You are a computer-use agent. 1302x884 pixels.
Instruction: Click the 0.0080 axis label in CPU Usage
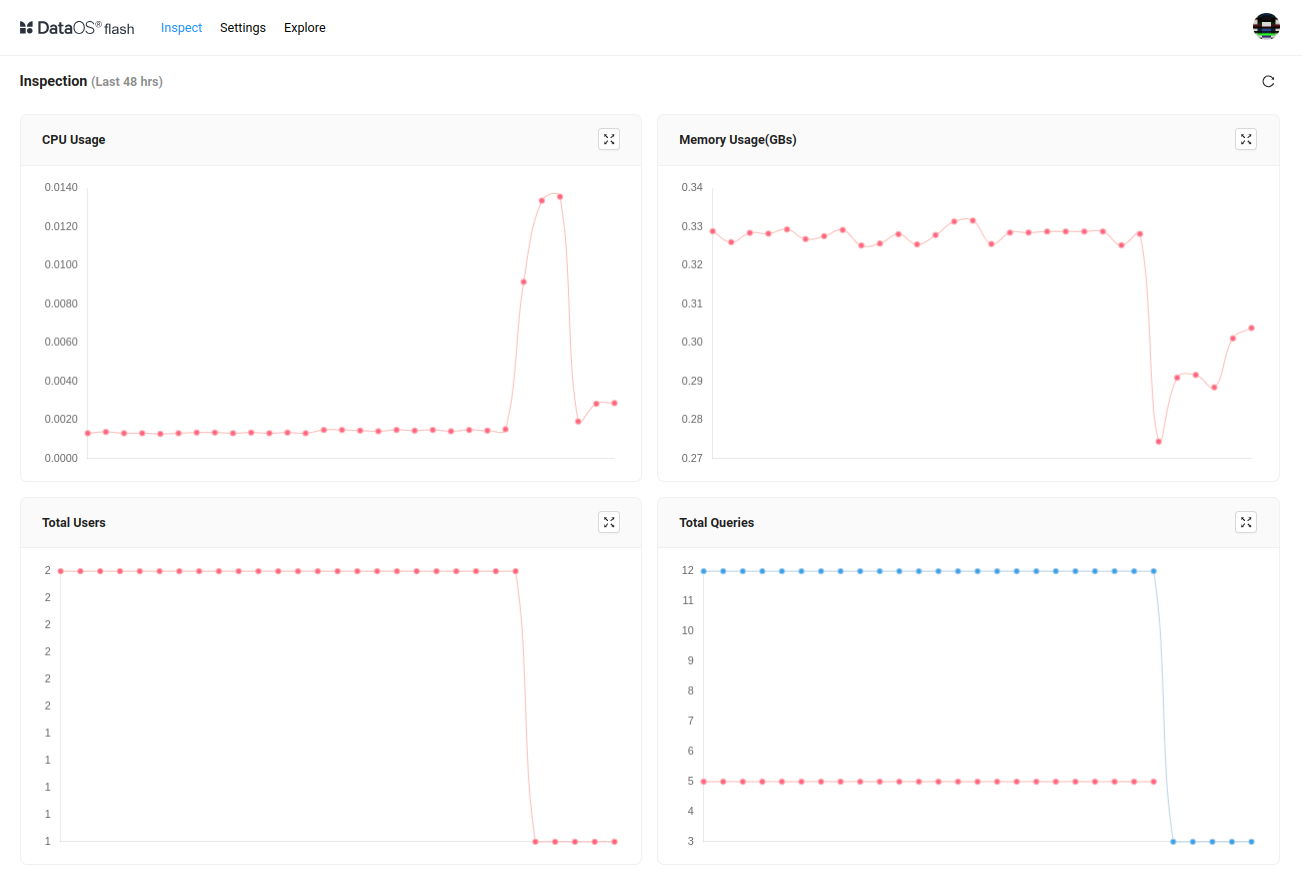point(61,303)
